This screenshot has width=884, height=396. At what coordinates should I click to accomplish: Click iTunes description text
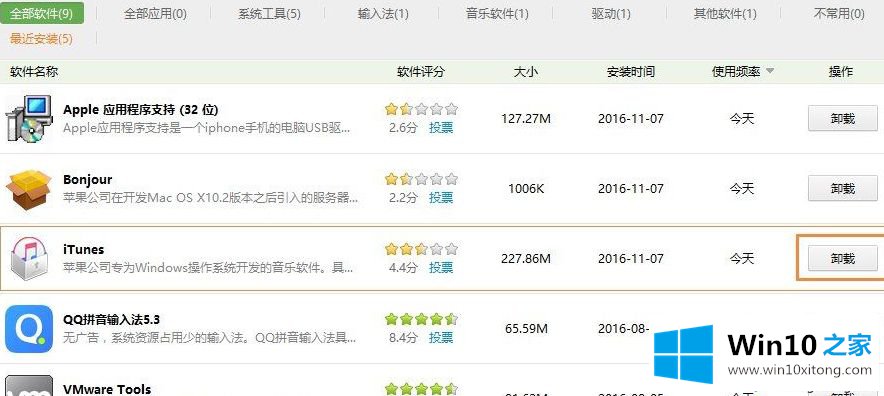(x=208, y=268)
